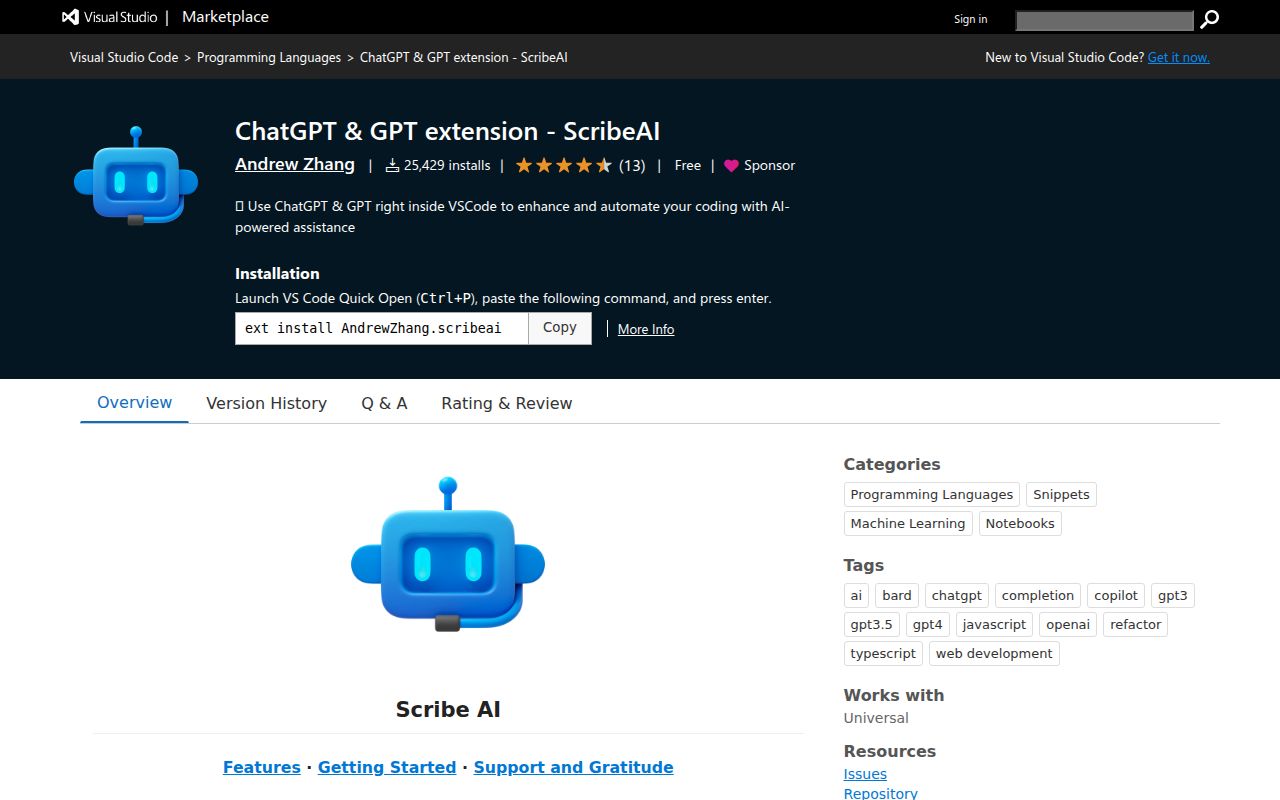Click the search magnifier icon

pos(1209,19)
